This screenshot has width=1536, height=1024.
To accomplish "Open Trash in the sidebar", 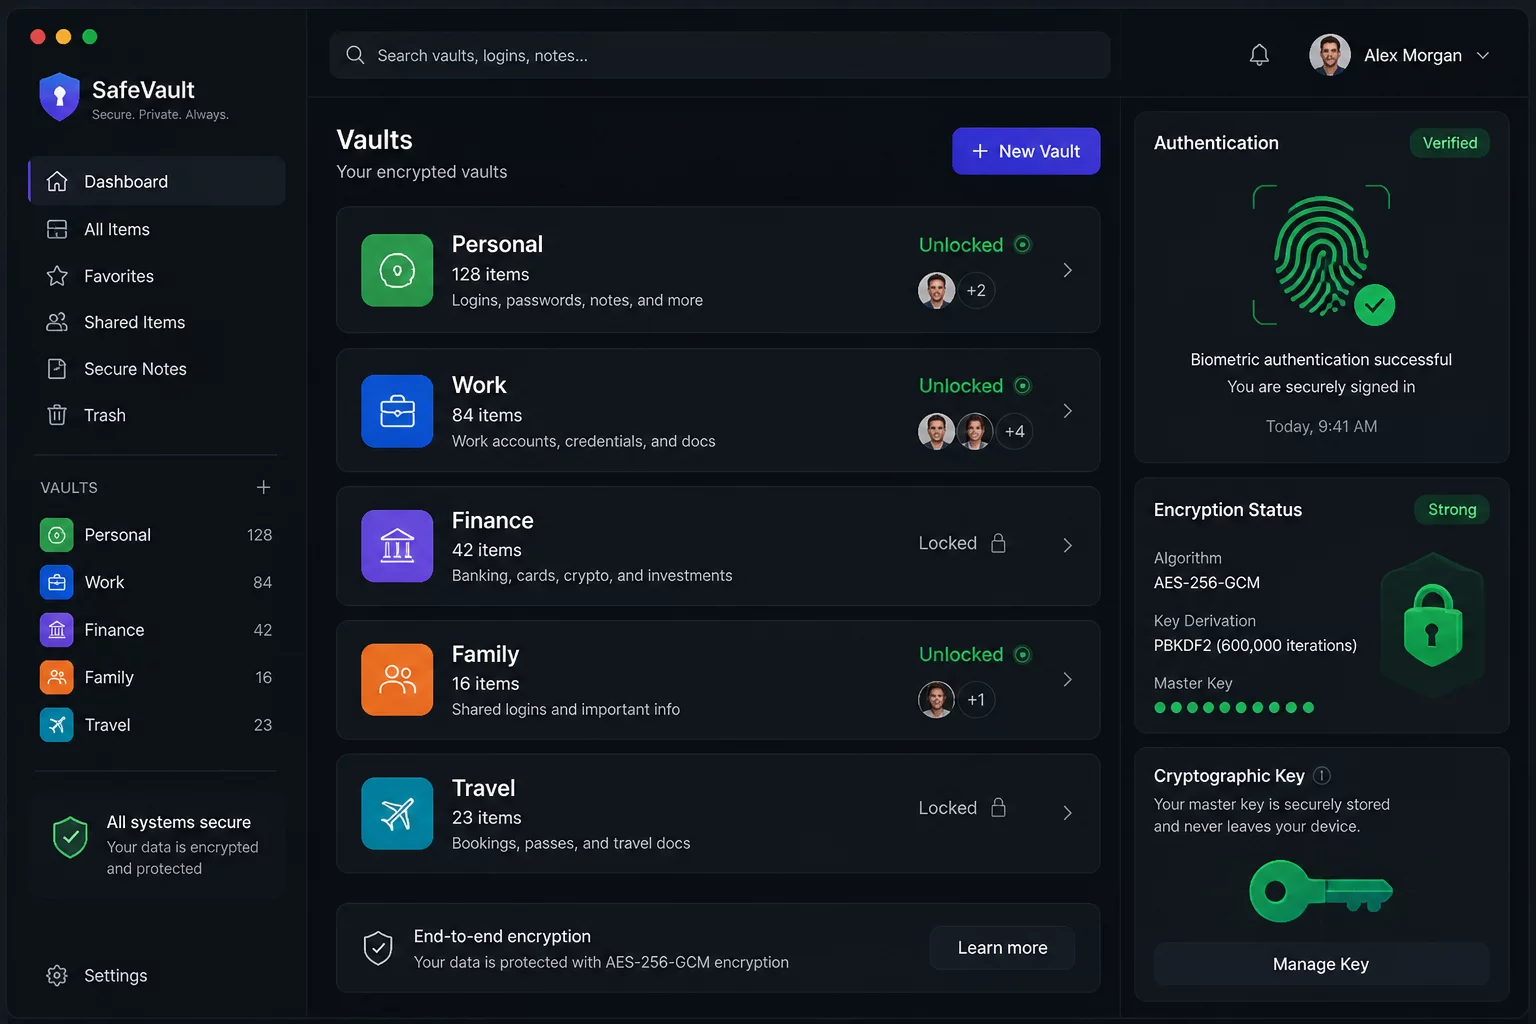I will 157,415.
